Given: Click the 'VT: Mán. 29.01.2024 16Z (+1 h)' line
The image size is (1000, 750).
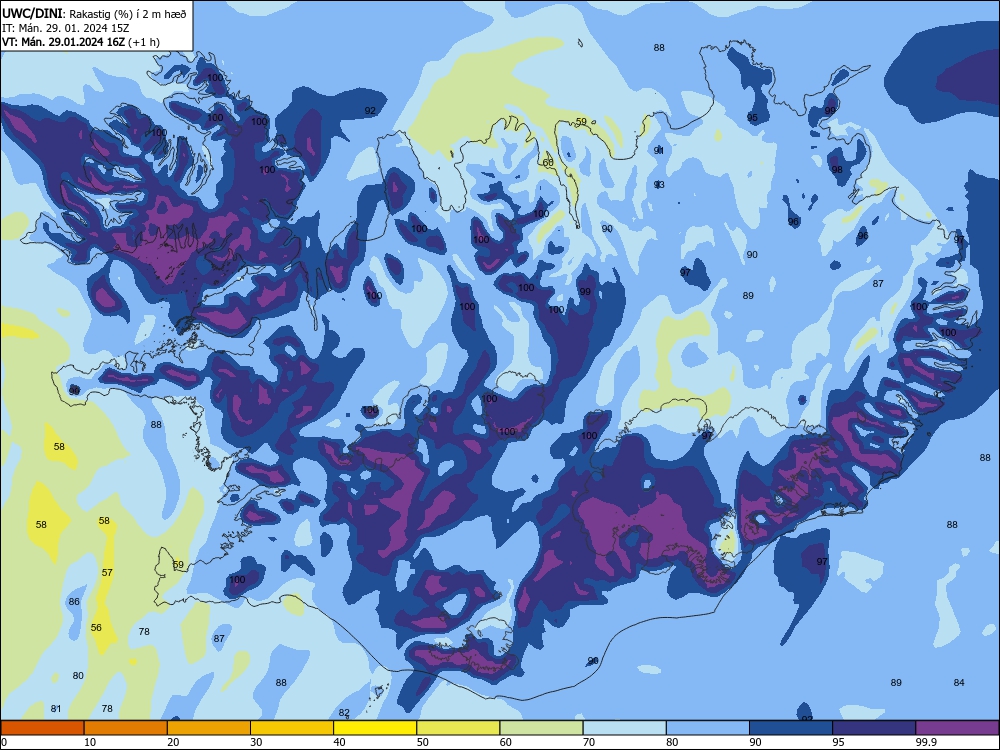Looking at the screenshot, I should pyautogui.click(x=81, y=42).
